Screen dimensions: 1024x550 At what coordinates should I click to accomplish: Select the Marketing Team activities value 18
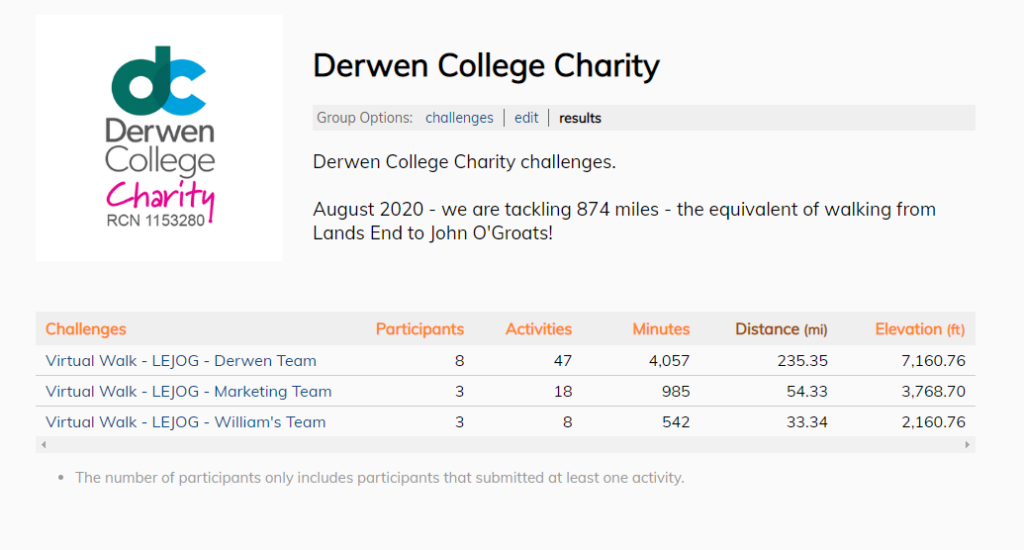pos(563,391)
